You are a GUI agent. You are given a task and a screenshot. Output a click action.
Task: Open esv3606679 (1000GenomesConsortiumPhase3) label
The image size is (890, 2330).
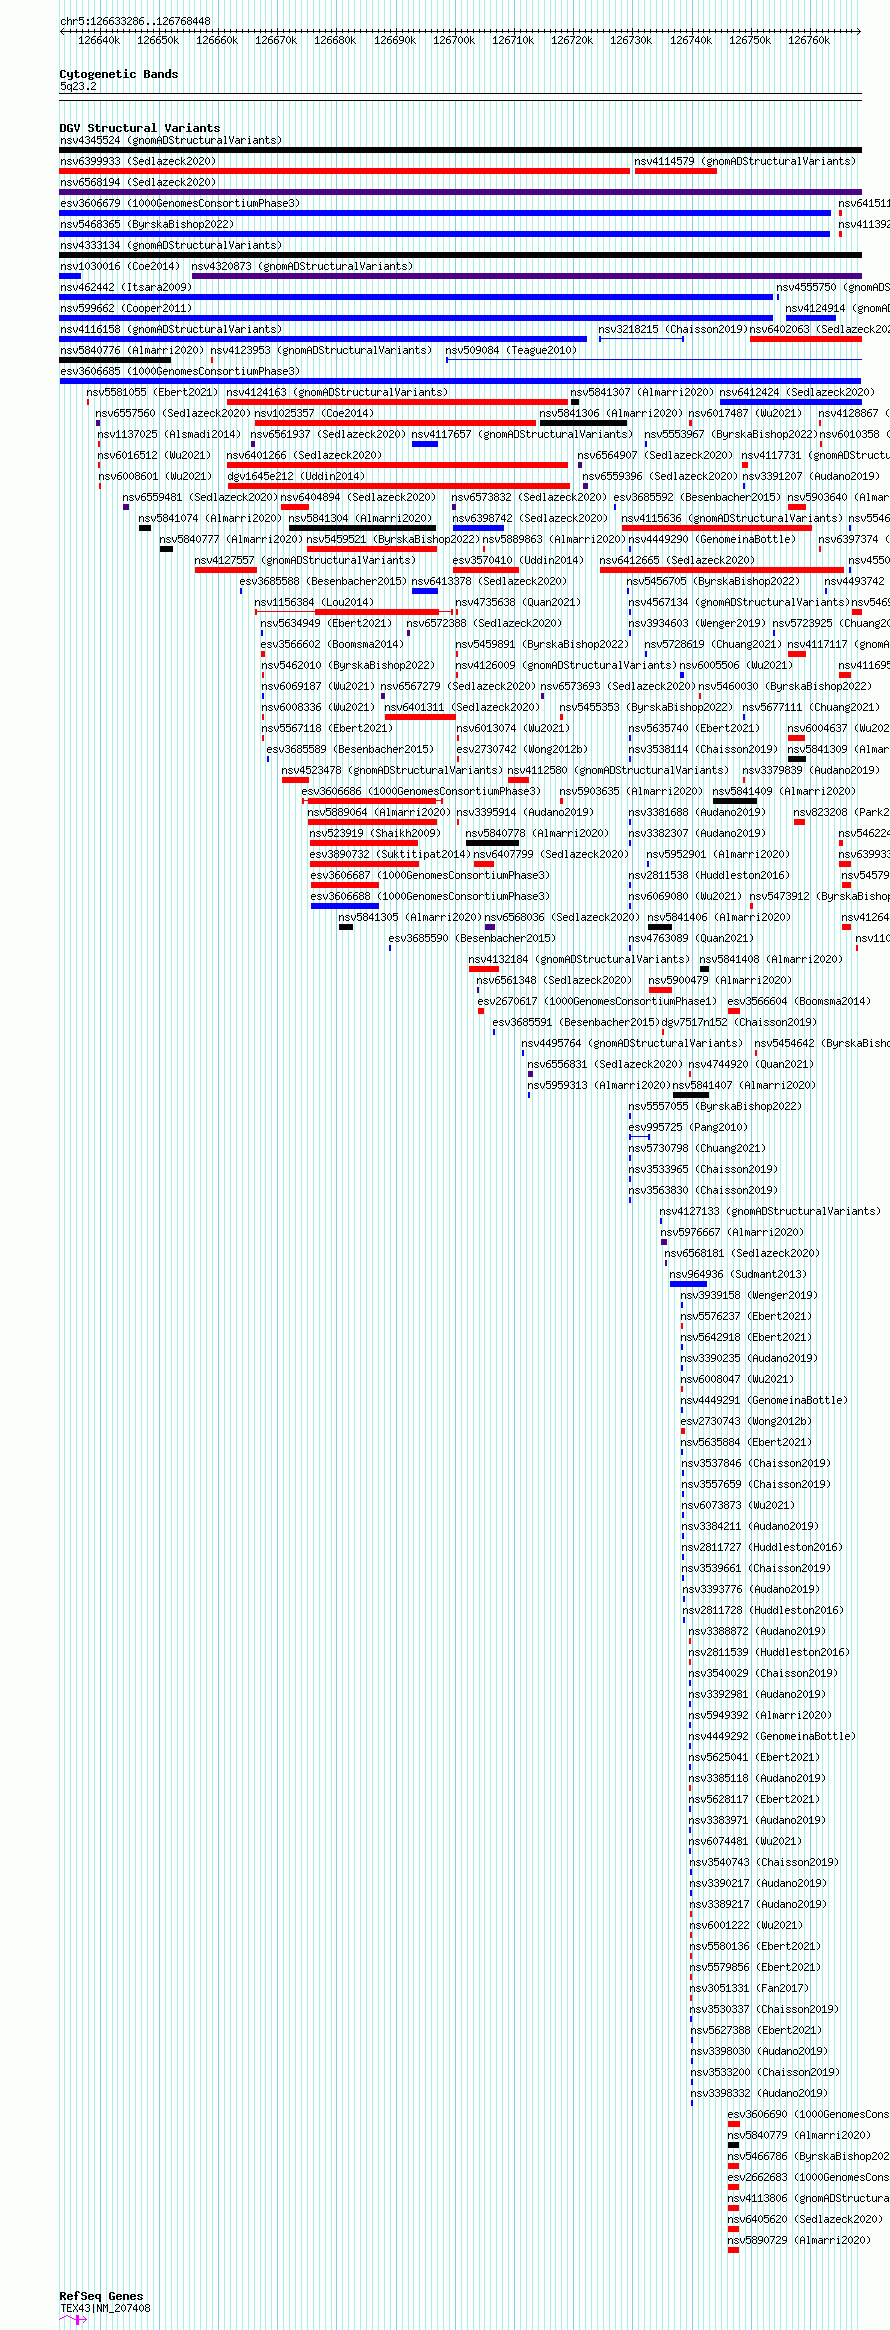pos(180,204)
